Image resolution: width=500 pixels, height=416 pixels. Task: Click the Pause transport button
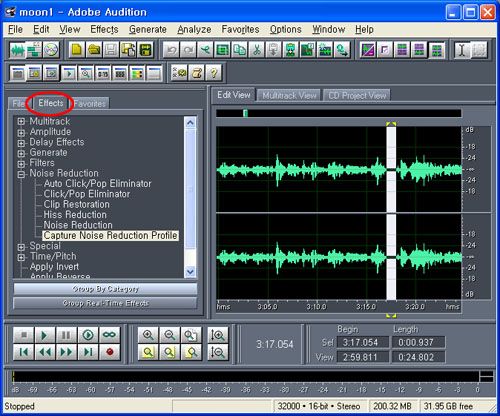(66, 335)
